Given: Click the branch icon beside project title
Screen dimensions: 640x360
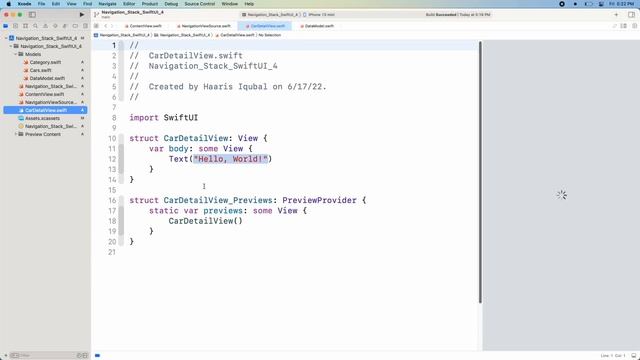Looking at the screenshot, I should click(96, 15).
